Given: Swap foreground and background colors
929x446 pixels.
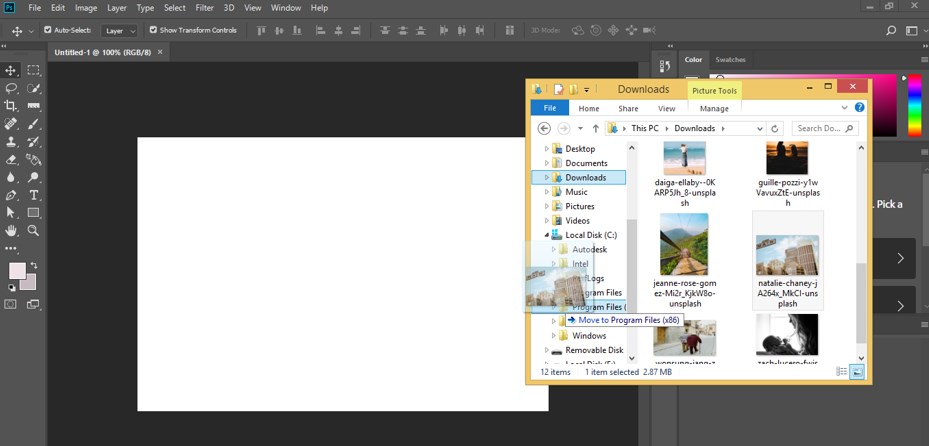Looking at the screenshot, I should pyautogui.click(x=33, y=264).
